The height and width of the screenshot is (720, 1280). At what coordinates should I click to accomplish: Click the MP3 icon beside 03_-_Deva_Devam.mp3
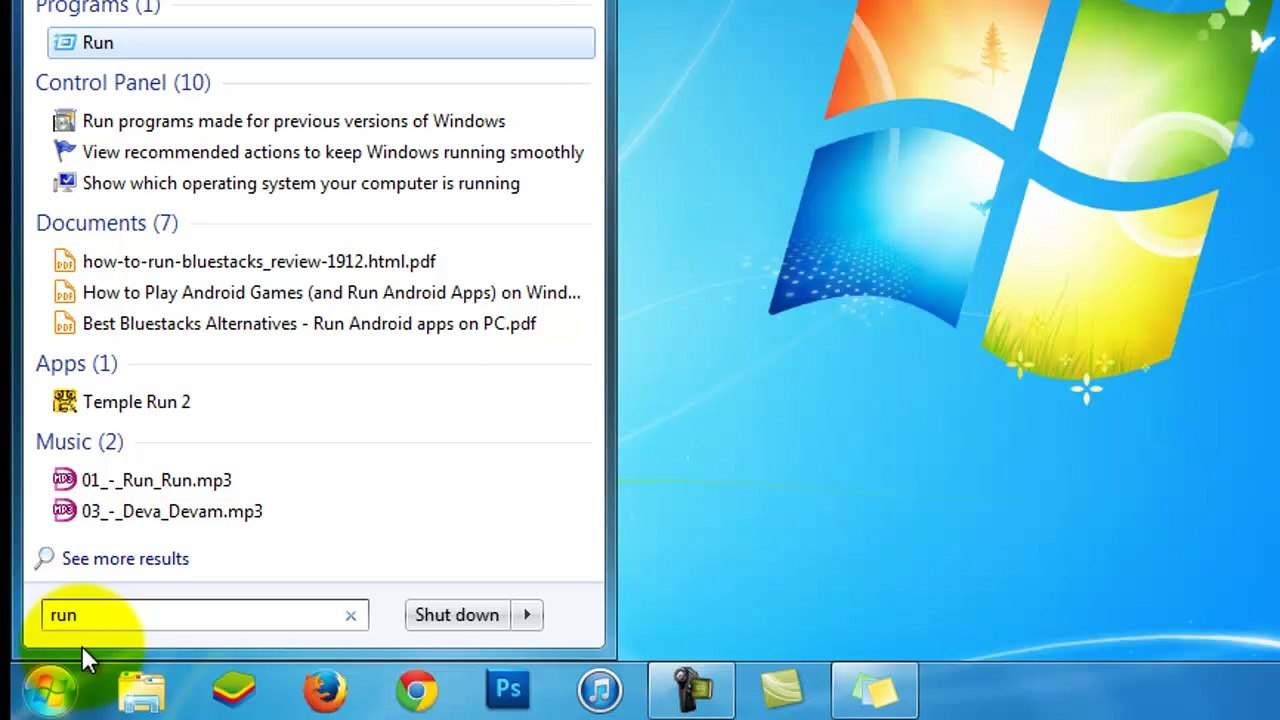coord(64,511)
